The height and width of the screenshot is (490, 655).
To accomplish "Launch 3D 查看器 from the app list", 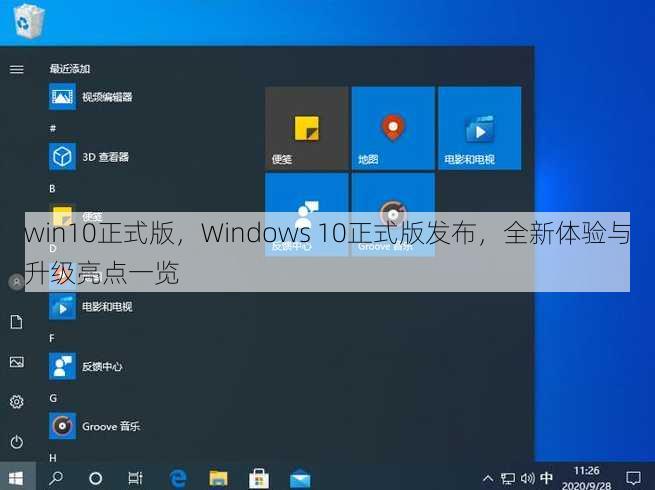I will (x=89, y=157).
